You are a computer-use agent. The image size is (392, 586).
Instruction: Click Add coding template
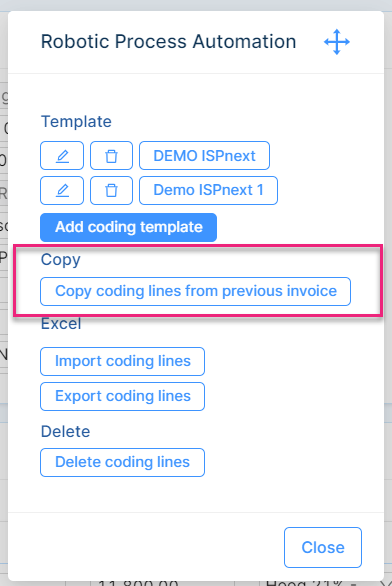point(129,227)
